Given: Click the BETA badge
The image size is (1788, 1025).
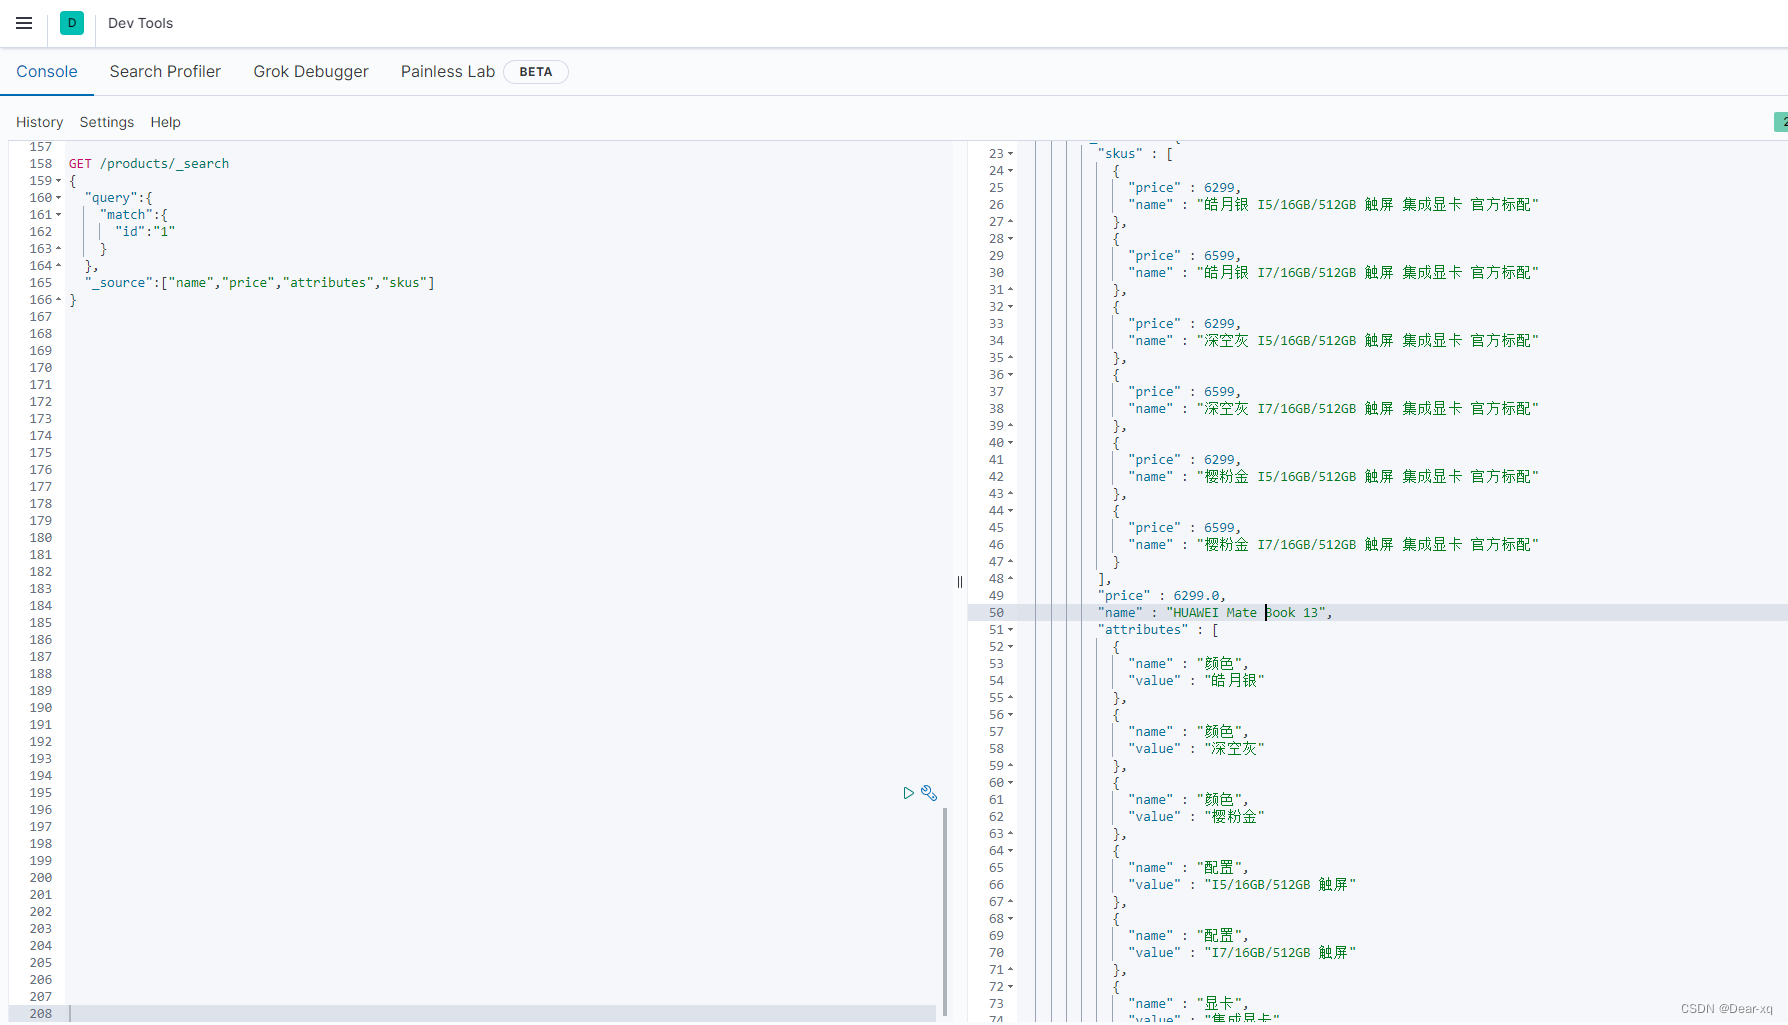Looking at the screenshot, I should point(536,72).
